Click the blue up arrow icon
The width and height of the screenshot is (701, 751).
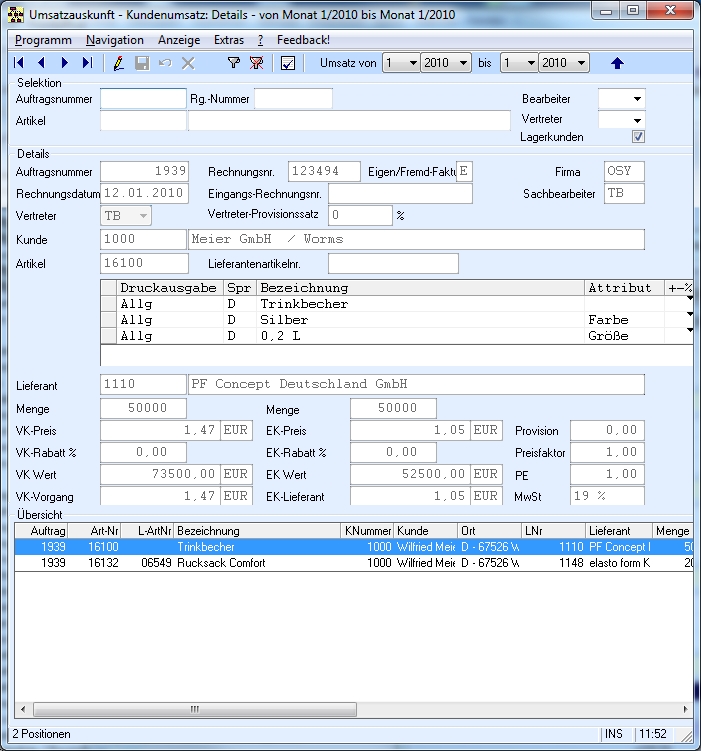pos(617,63)
